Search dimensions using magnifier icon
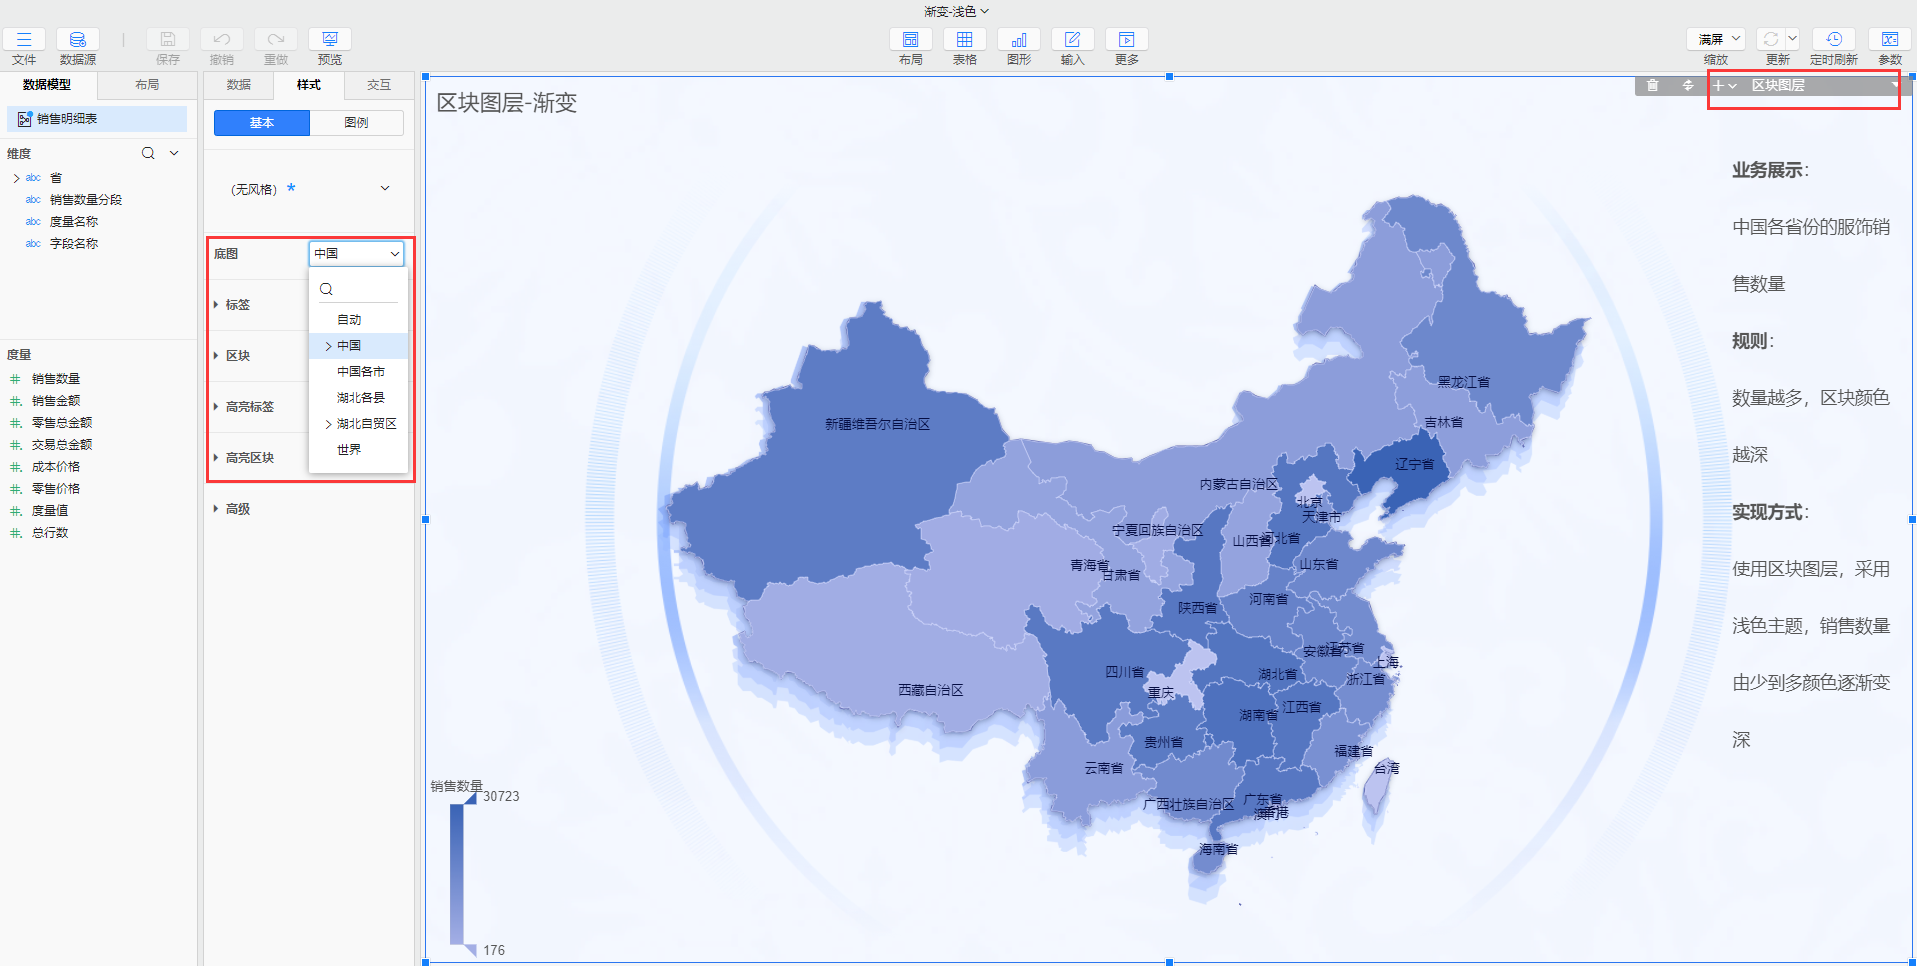This screenshot has width=1917, height=966. [148, 153]
